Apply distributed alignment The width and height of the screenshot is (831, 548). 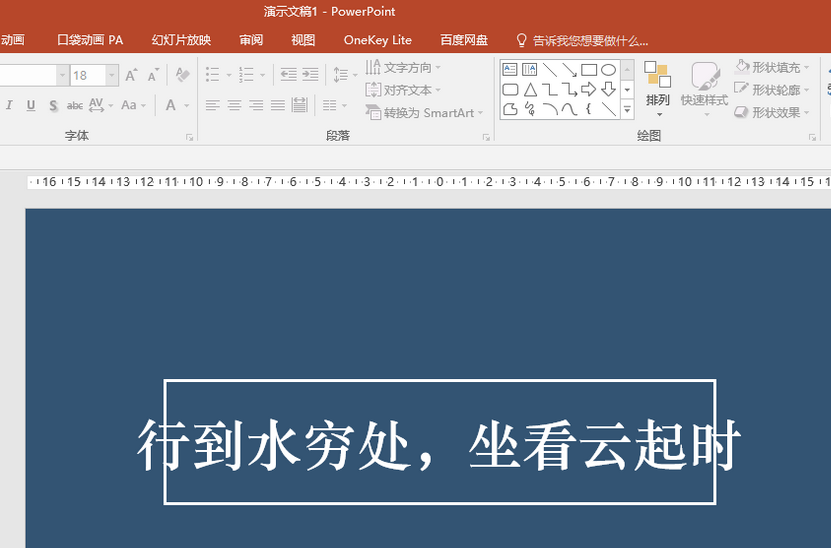(x=299, y=105)
